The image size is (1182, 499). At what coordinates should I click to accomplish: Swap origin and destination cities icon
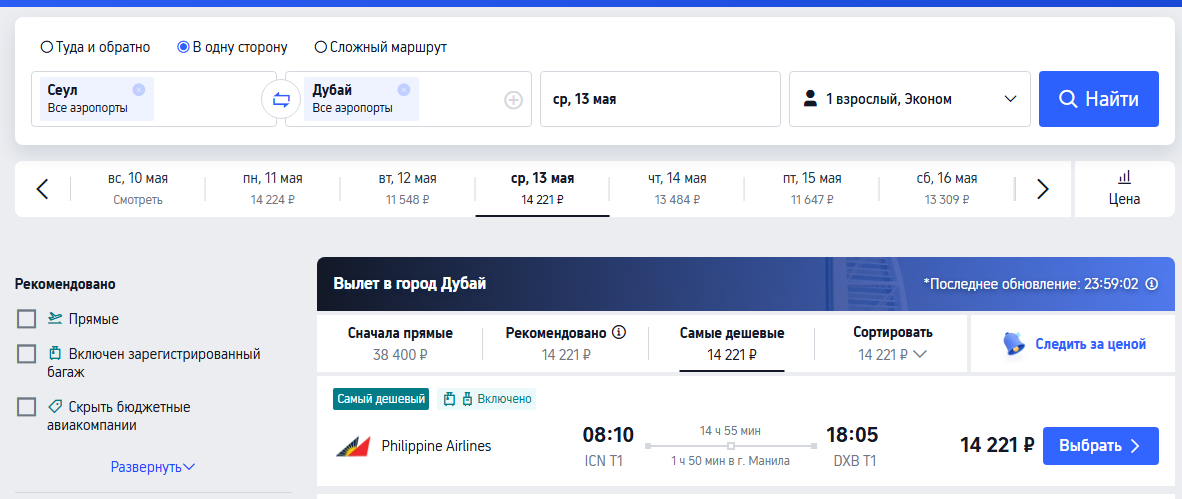(281, 99)
